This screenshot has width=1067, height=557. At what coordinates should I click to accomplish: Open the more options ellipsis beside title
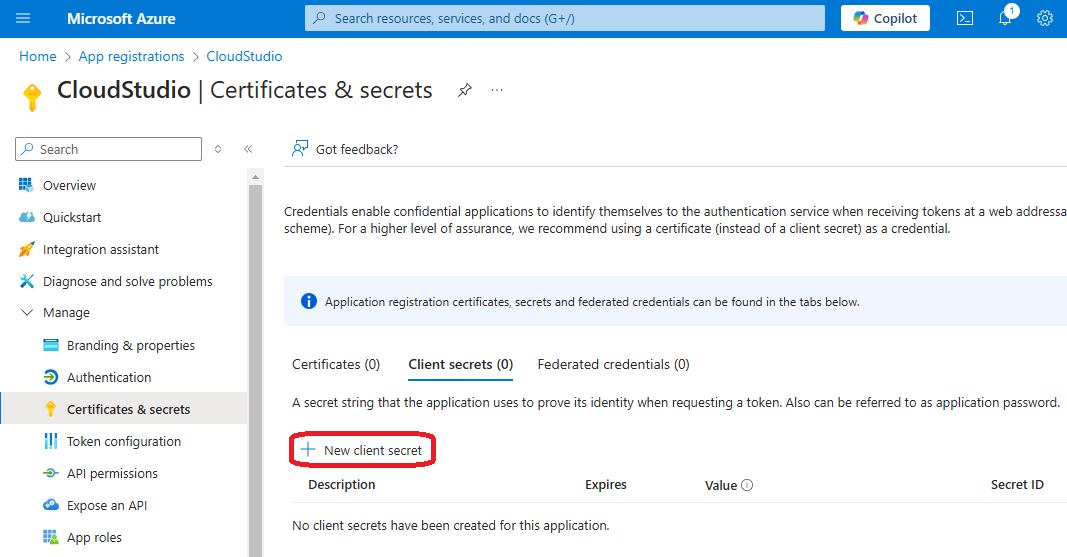(x=497, y=90)
